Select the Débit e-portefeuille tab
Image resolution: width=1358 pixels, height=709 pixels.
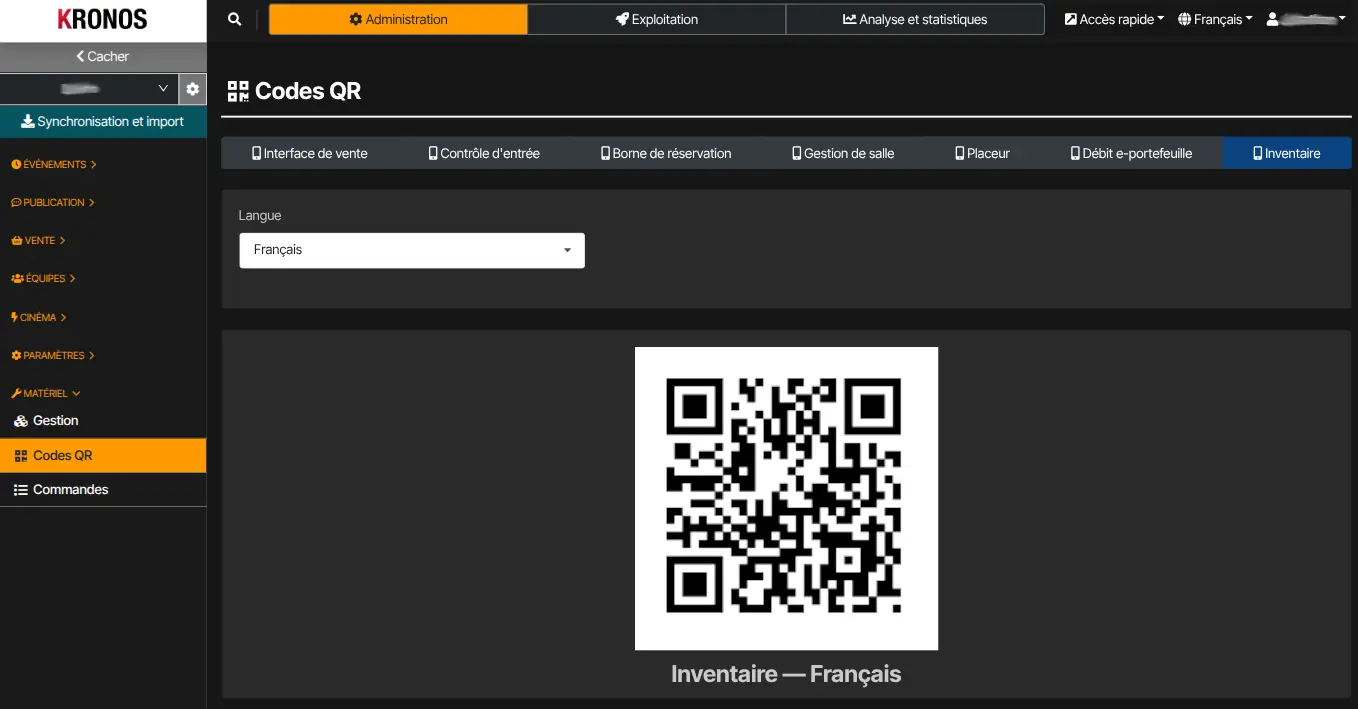1131,153
